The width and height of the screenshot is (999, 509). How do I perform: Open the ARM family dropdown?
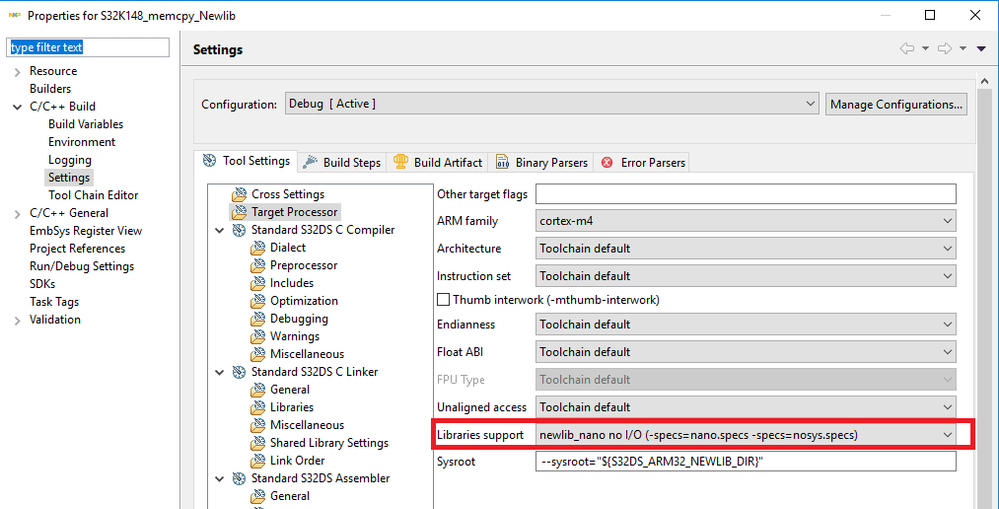pyautogui.click(x=745, y=221)
